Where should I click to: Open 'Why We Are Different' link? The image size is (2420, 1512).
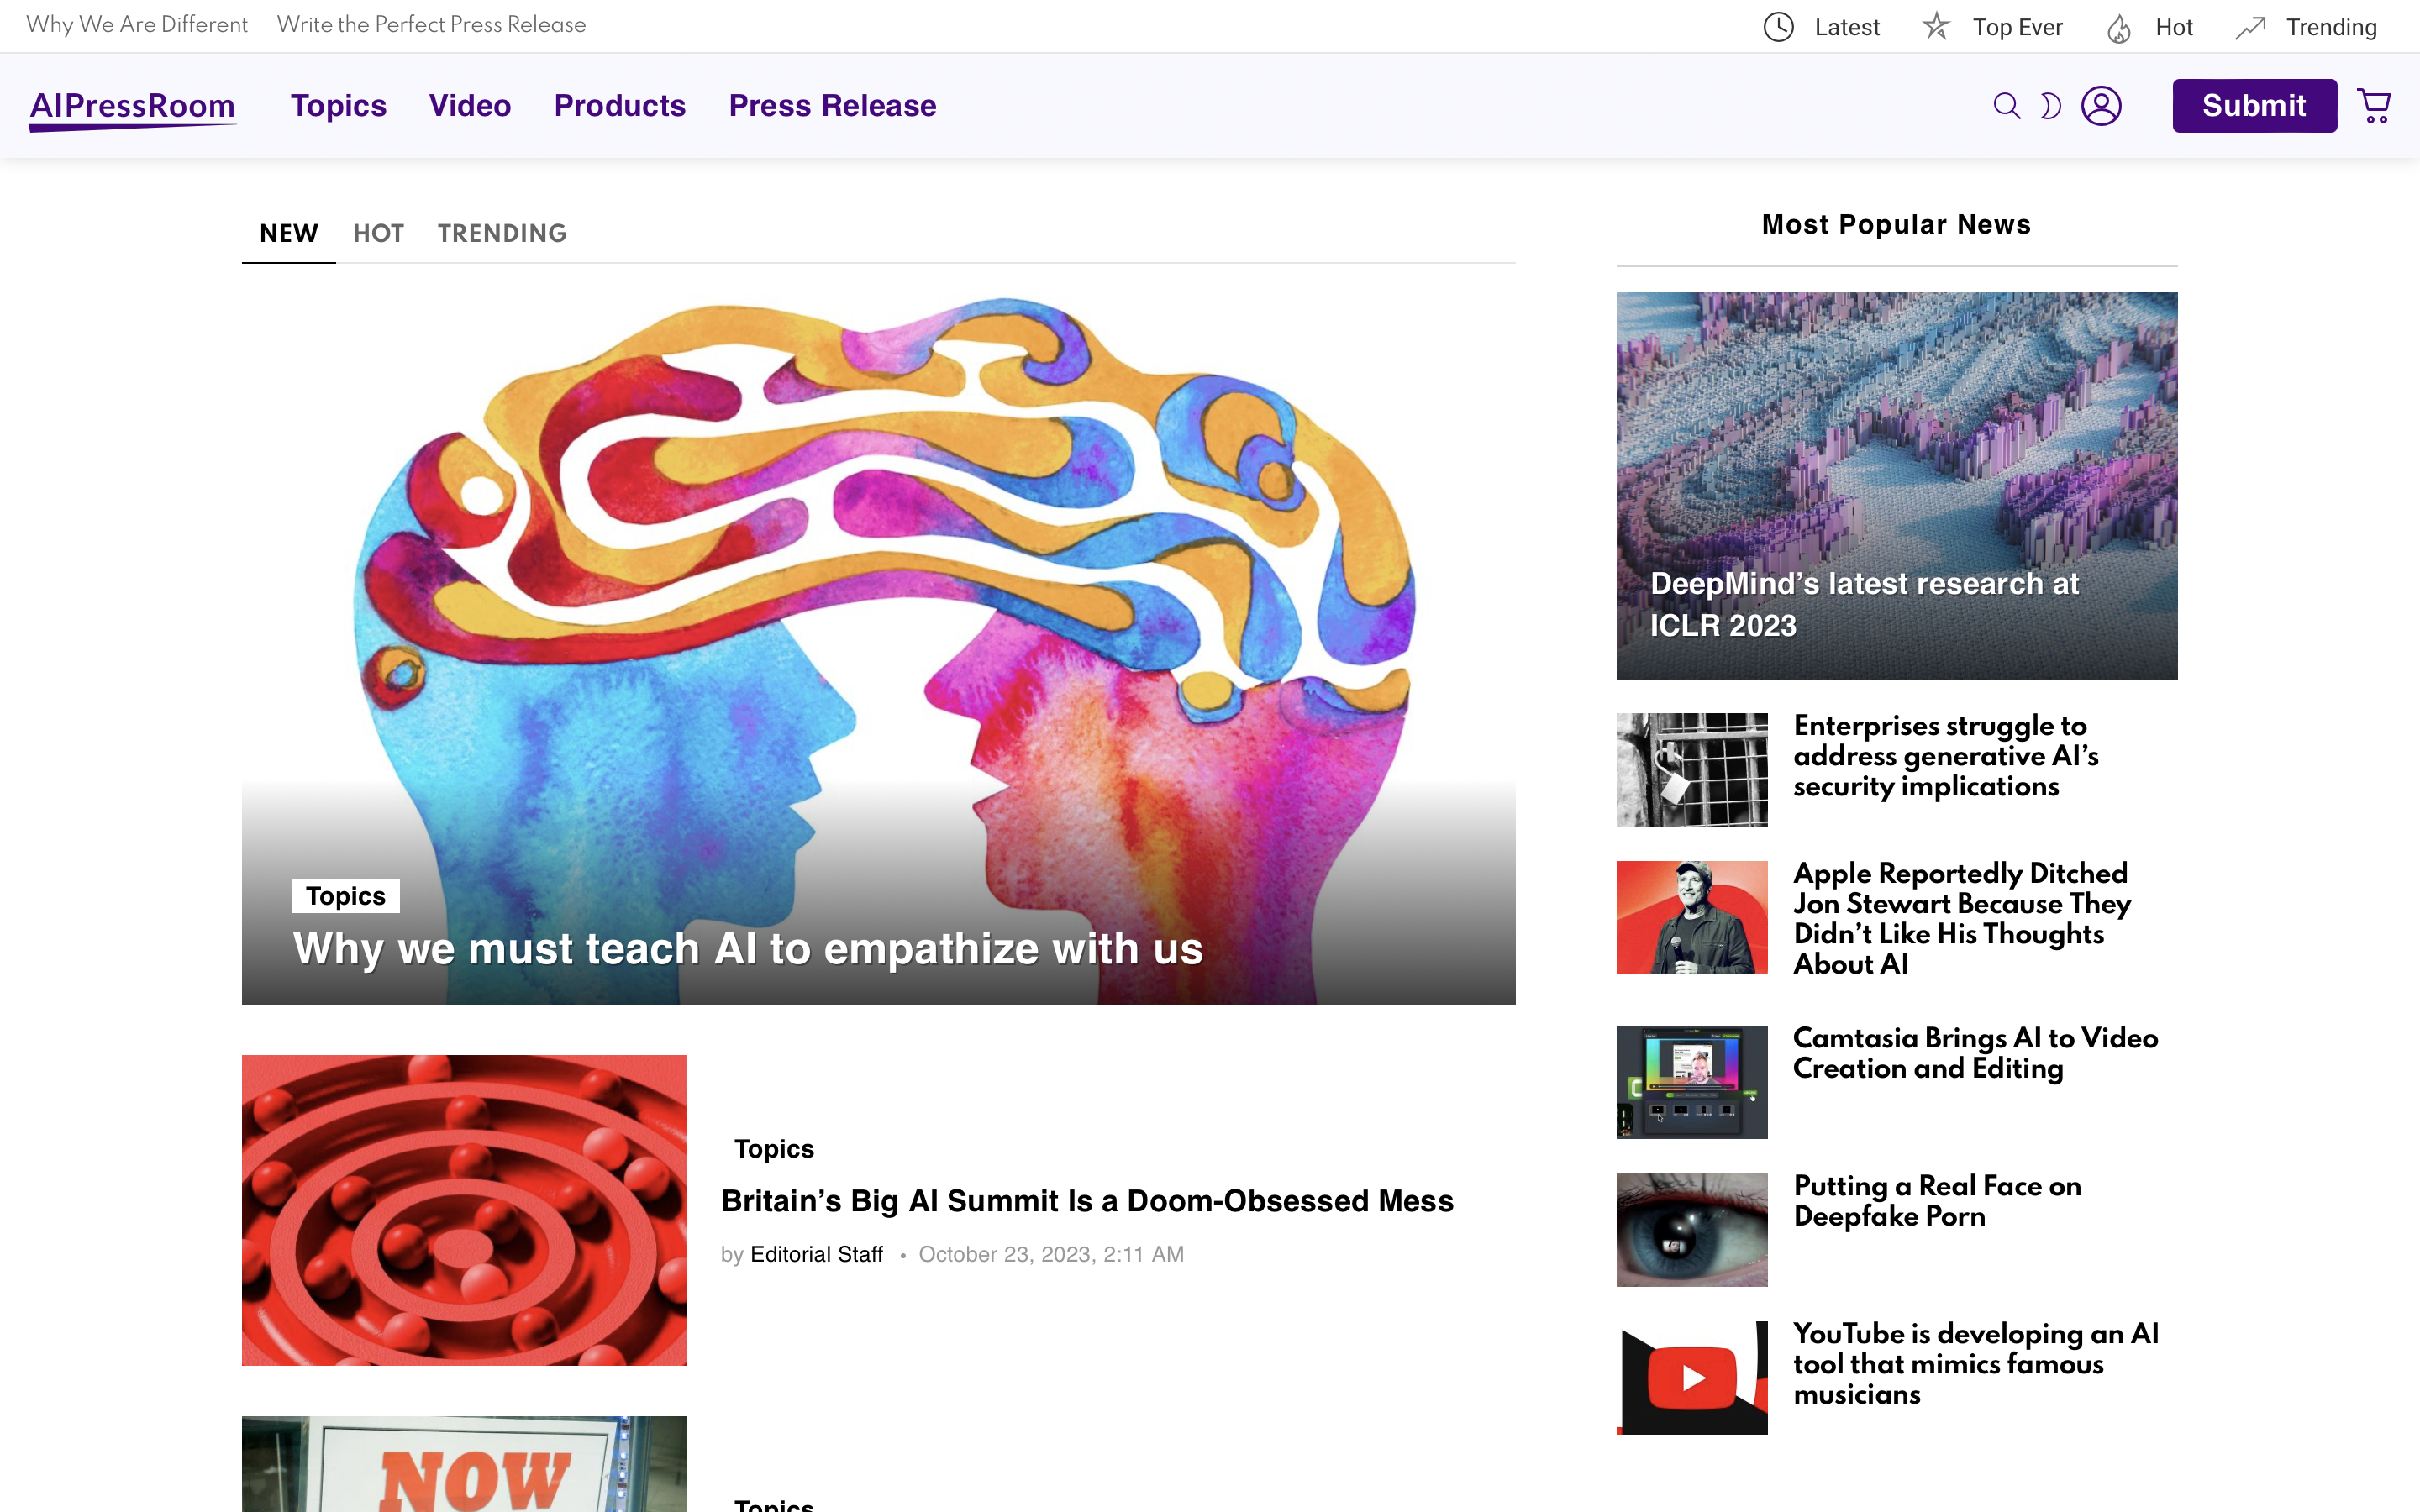click(137, 25)
